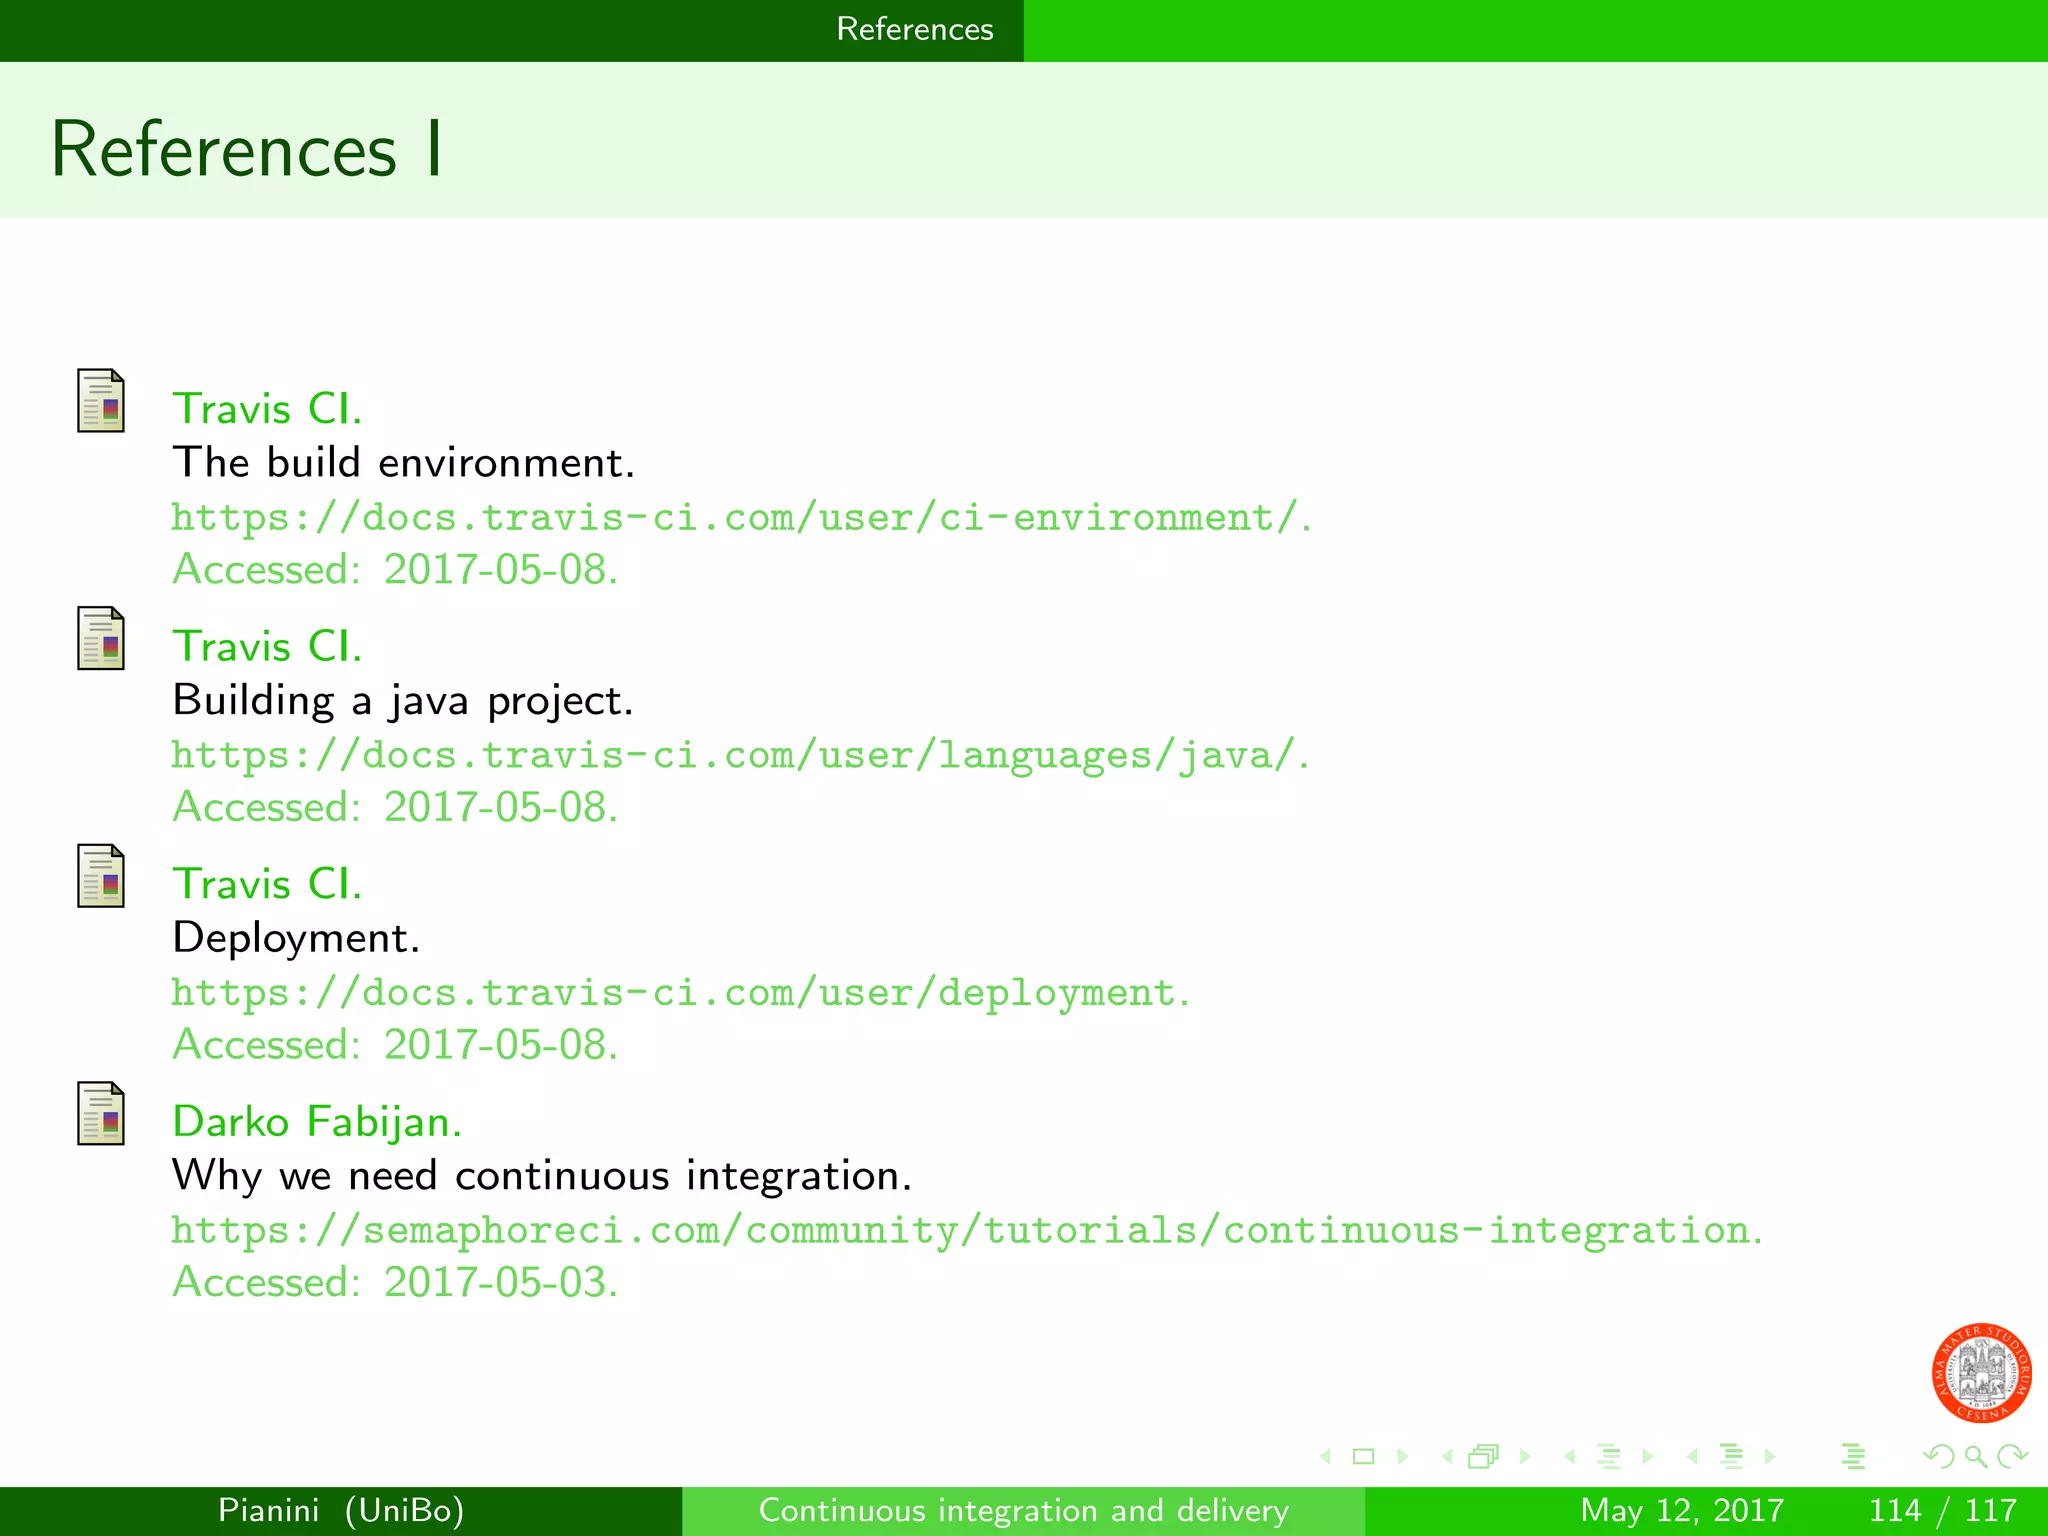Click 'Continuous integration and delivery' footer title
The image size is (2048, 1536).
(1024, 1510)
